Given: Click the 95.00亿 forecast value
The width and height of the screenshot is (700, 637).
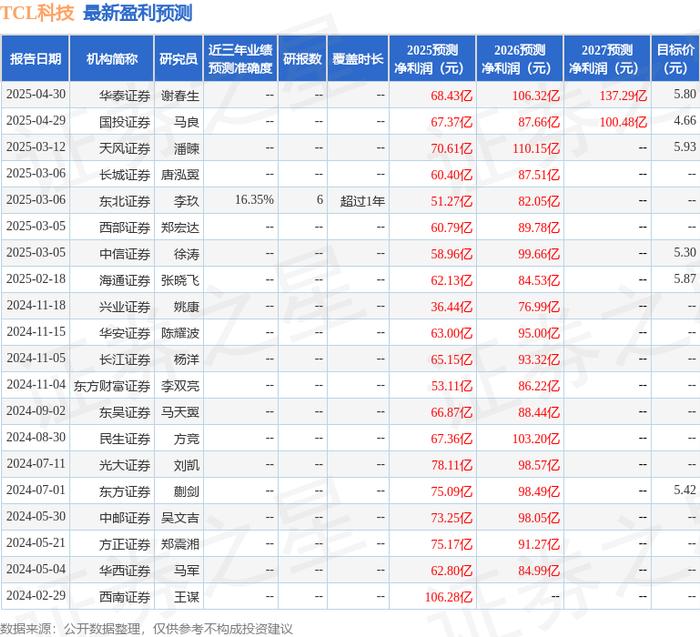Looking at the screenshot, I should coord(539,333).
